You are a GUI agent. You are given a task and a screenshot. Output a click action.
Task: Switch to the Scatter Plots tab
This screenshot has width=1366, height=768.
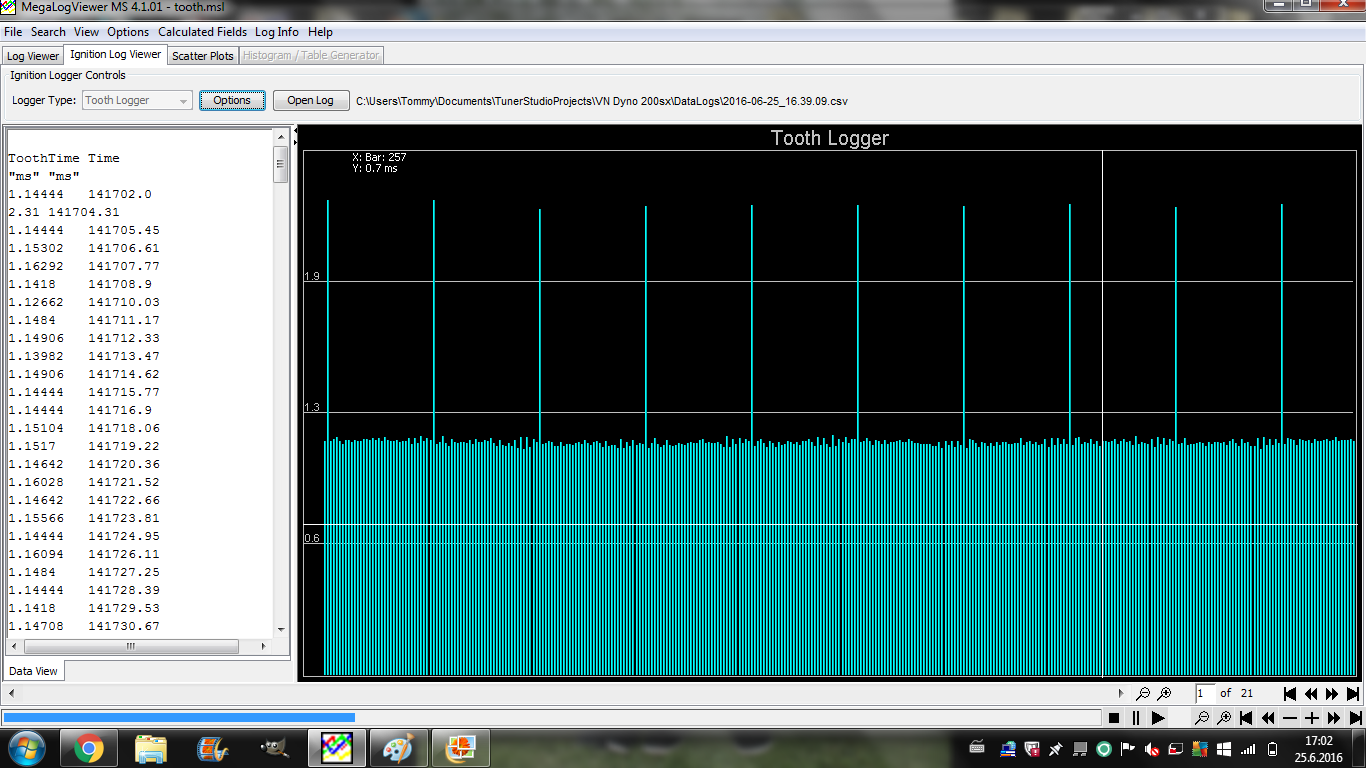point(203,56)
